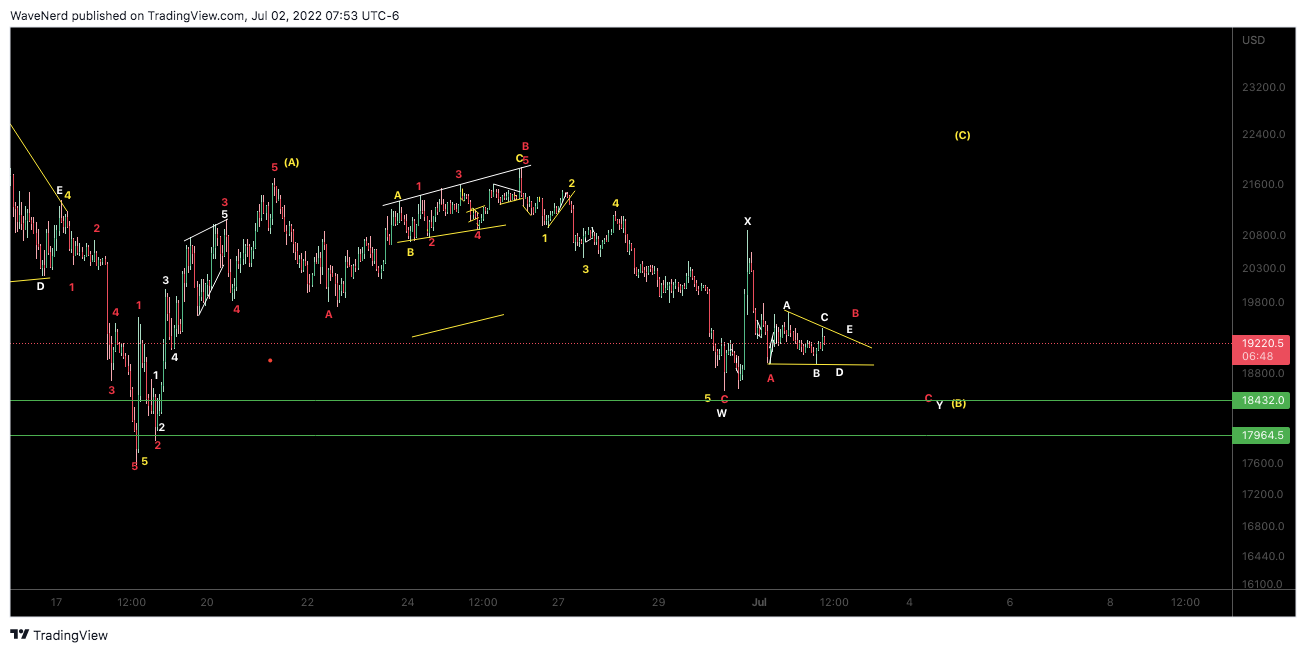Click the green 17964.5 price tag
This screenshot has width=1306, height=652.
(x=1262, y=435)
